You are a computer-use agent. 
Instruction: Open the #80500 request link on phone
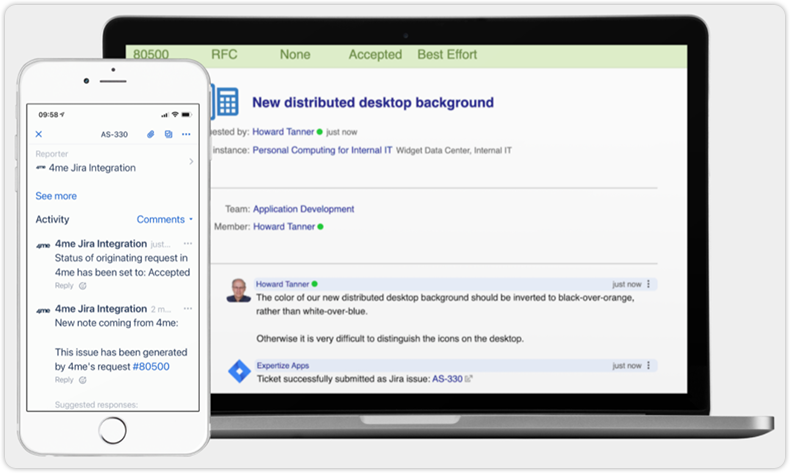click(x=151, y=367)
